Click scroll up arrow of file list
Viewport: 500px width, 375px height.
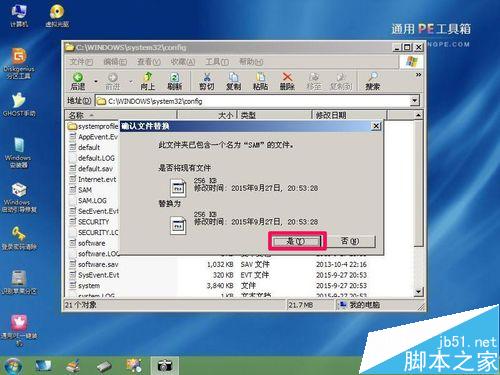pos(419,115)
